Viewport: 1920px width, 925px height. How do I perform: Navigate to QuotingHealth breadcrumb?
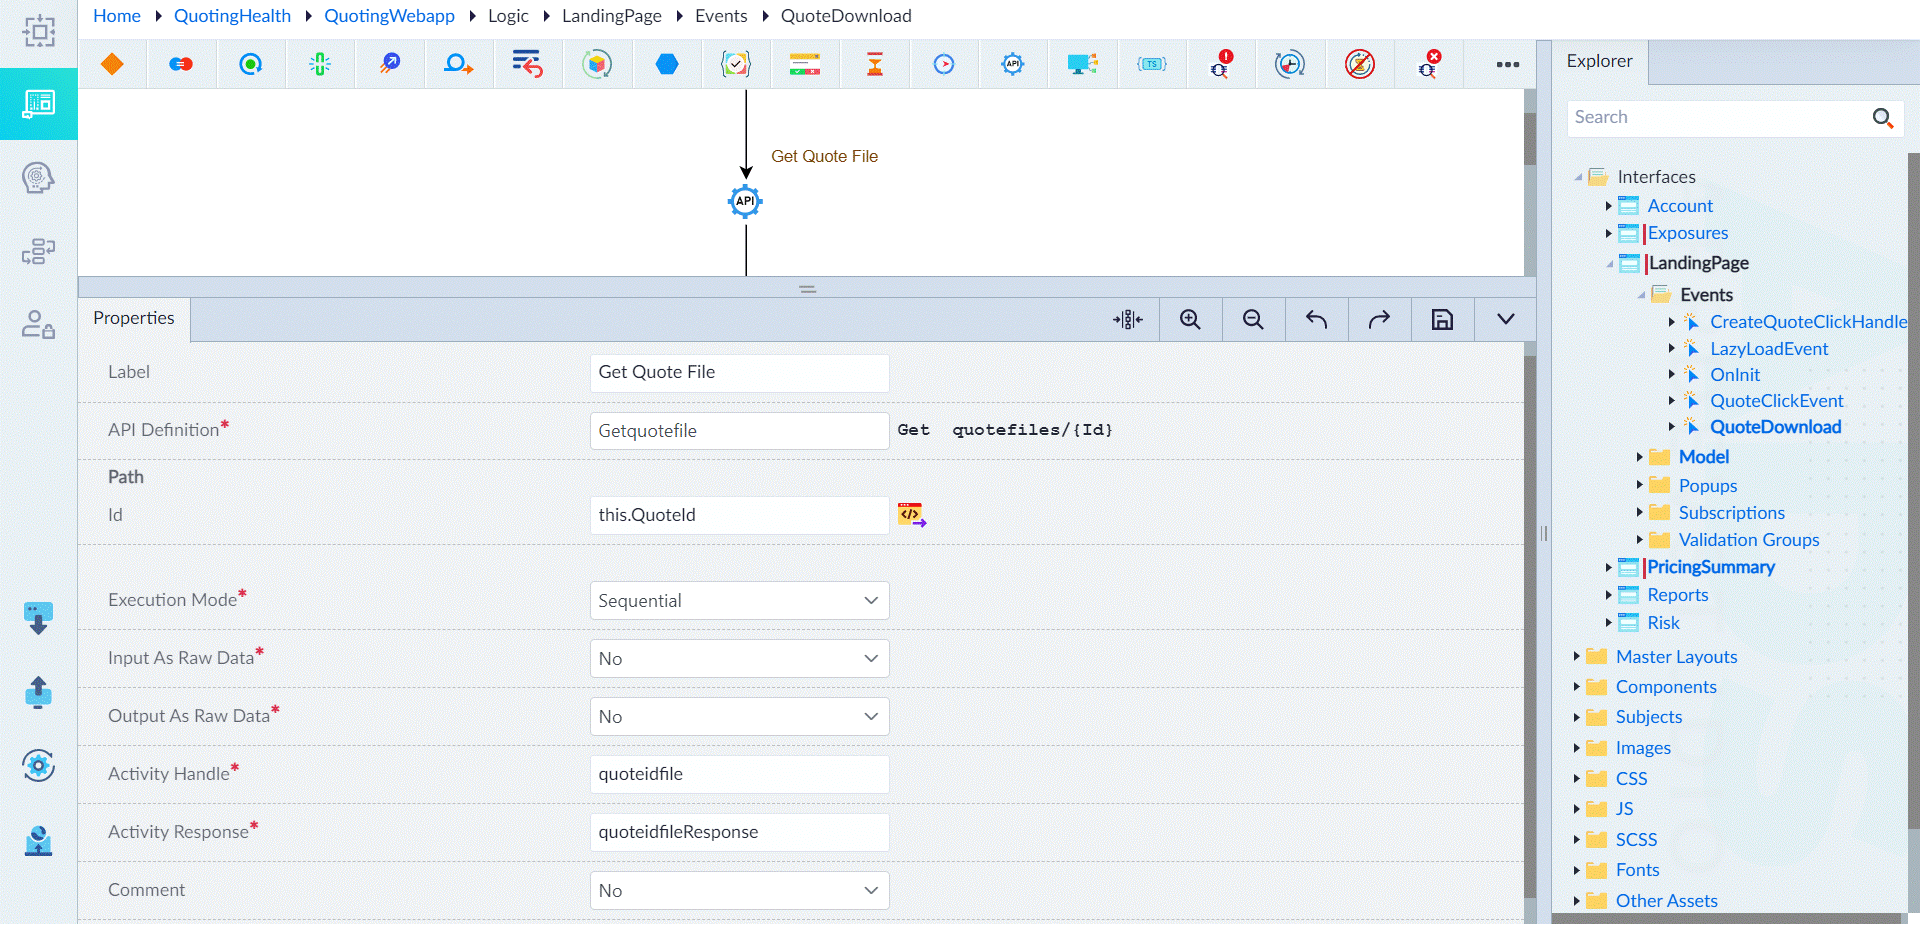pos(232,16)
